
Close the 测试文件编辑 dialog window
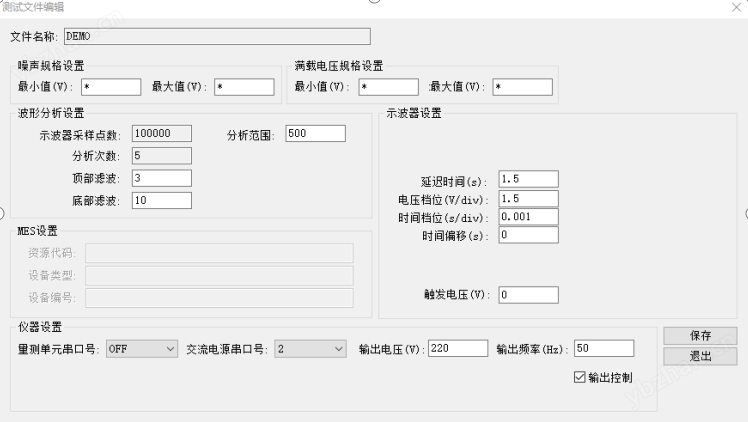736,7
